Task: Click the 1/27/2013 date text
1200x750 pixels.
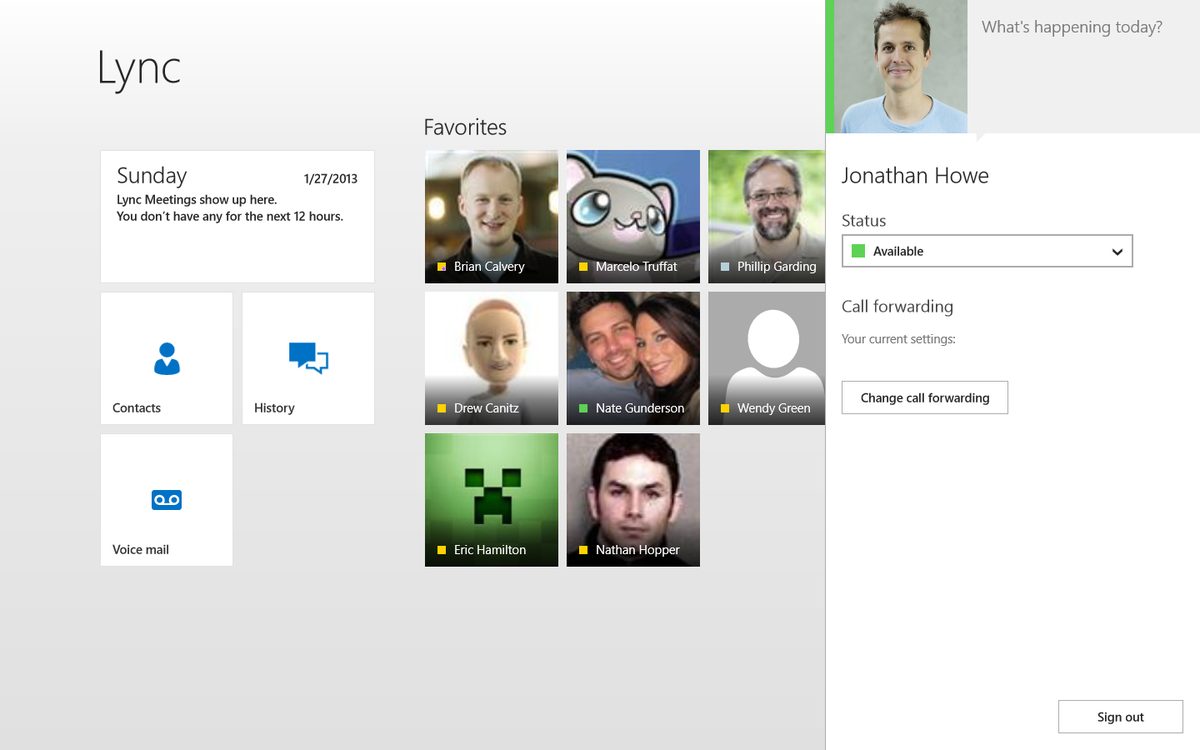Action: pyautogui.click(x=330, y=179)
